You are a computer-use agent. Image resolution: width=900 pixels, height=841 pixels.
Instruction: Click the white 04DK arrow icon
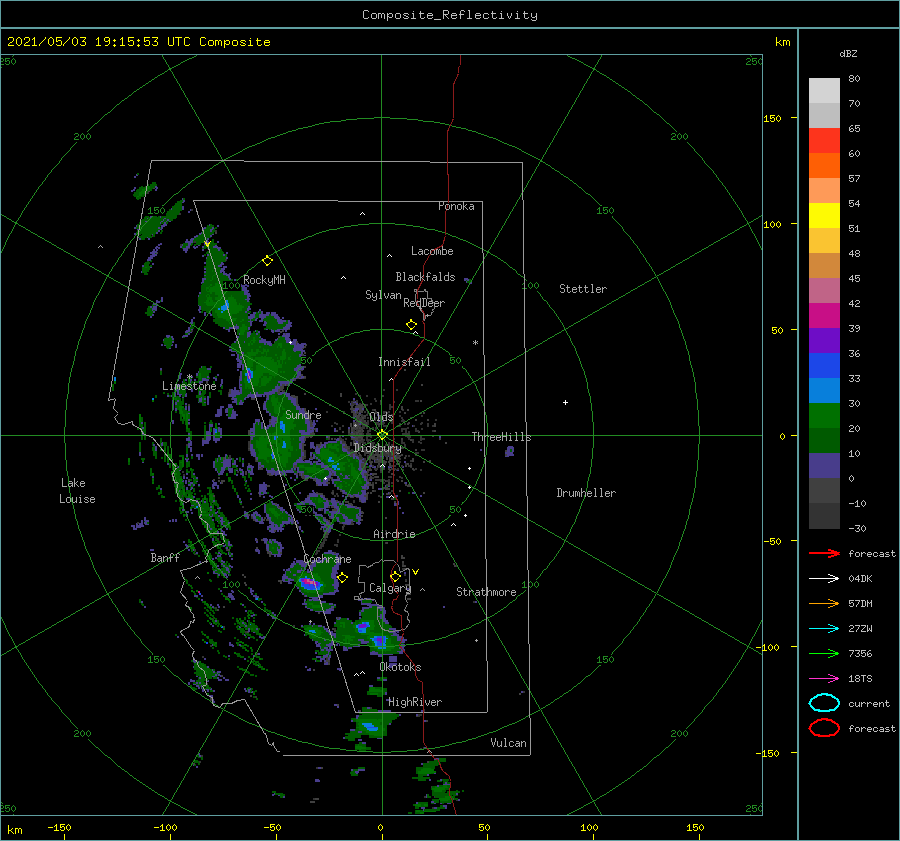point(824,579)
